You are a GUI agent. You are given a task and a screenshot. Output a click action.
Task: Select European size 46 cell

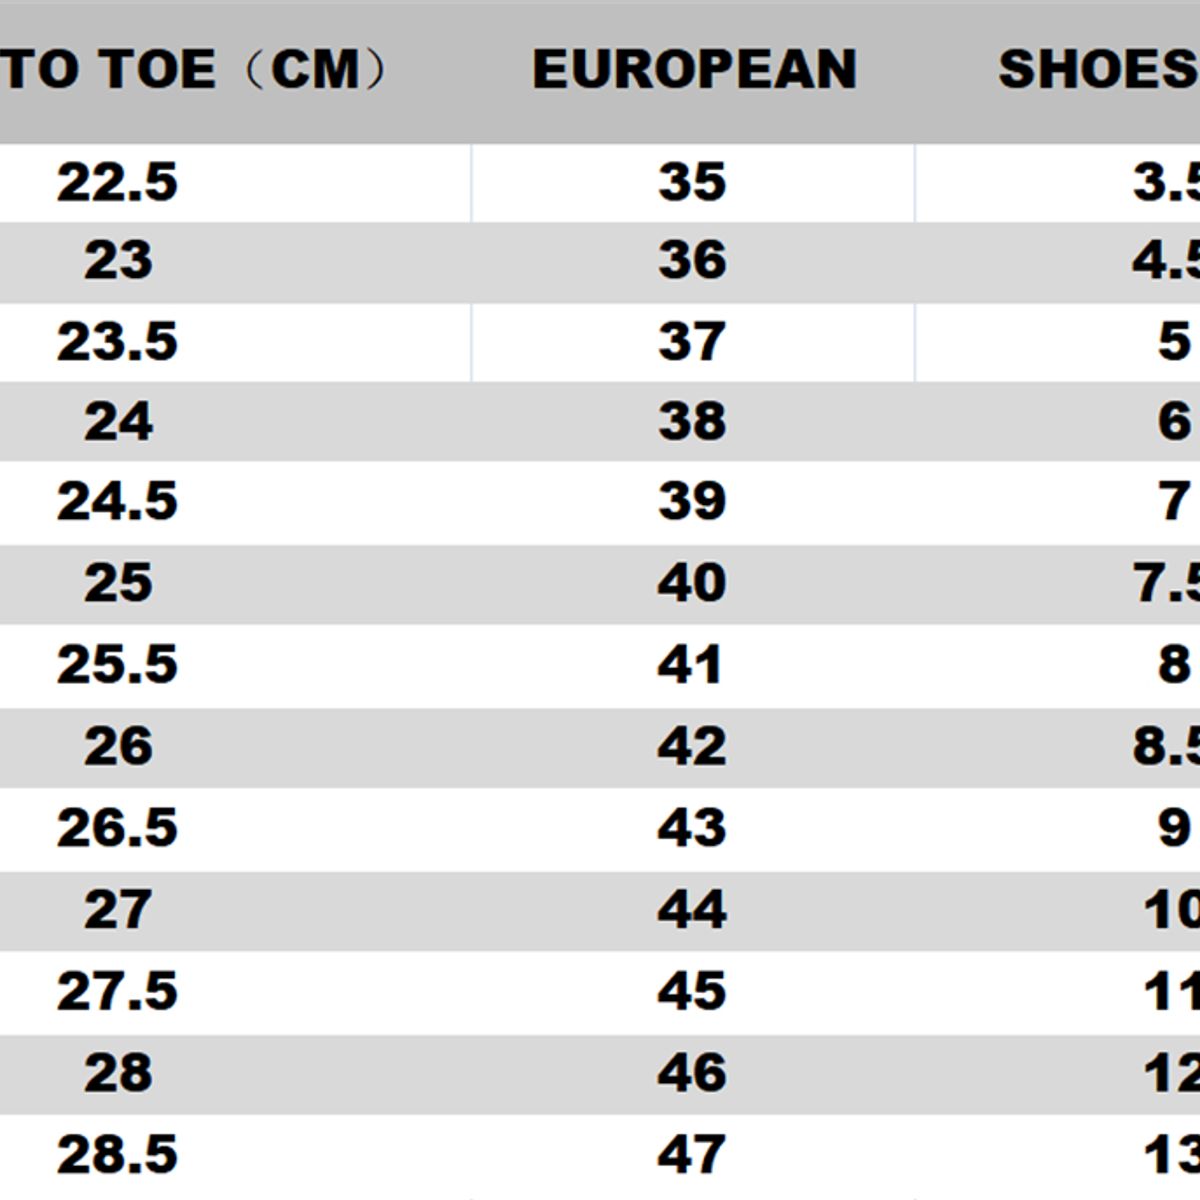[692, 1073]
